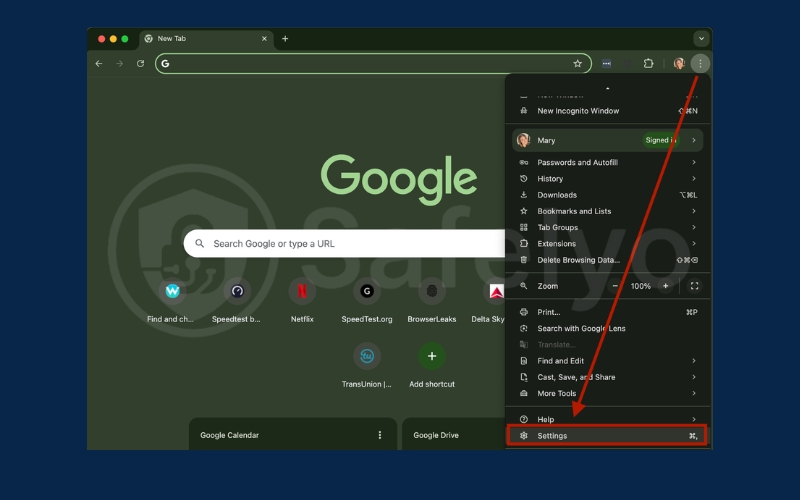Open the three-dot Chrome menu button
Viewport: 800px width, 500px height.
pos(700,64)
